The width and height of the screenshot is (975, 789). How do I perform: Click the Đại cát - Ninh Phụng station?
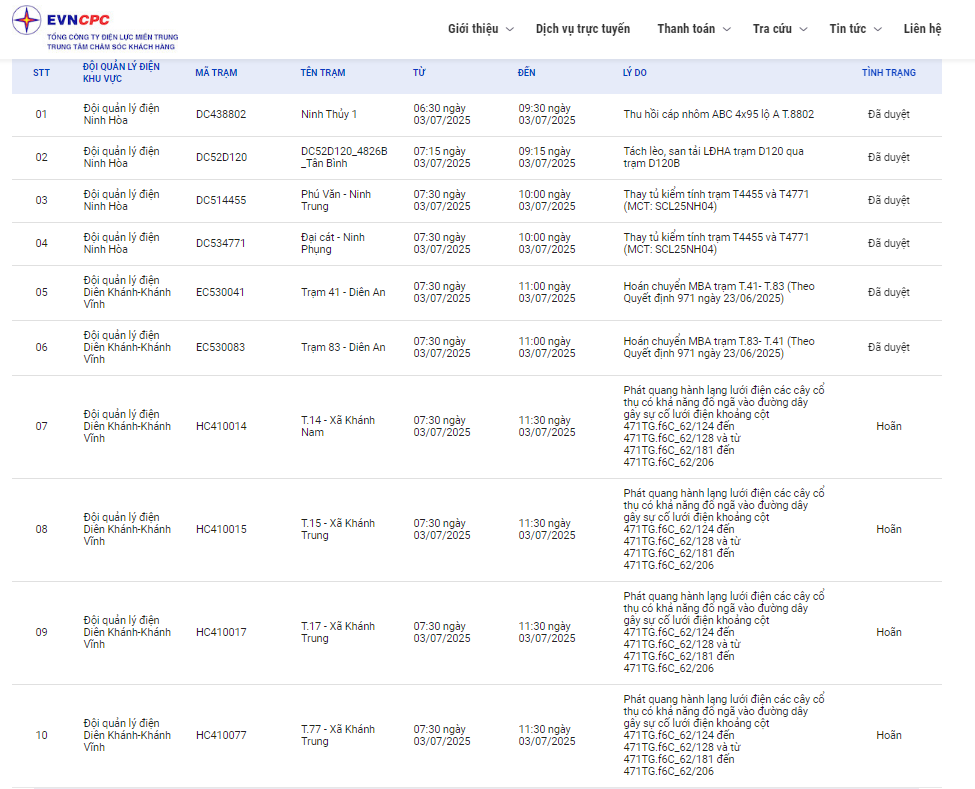click(x=333, y=244)
